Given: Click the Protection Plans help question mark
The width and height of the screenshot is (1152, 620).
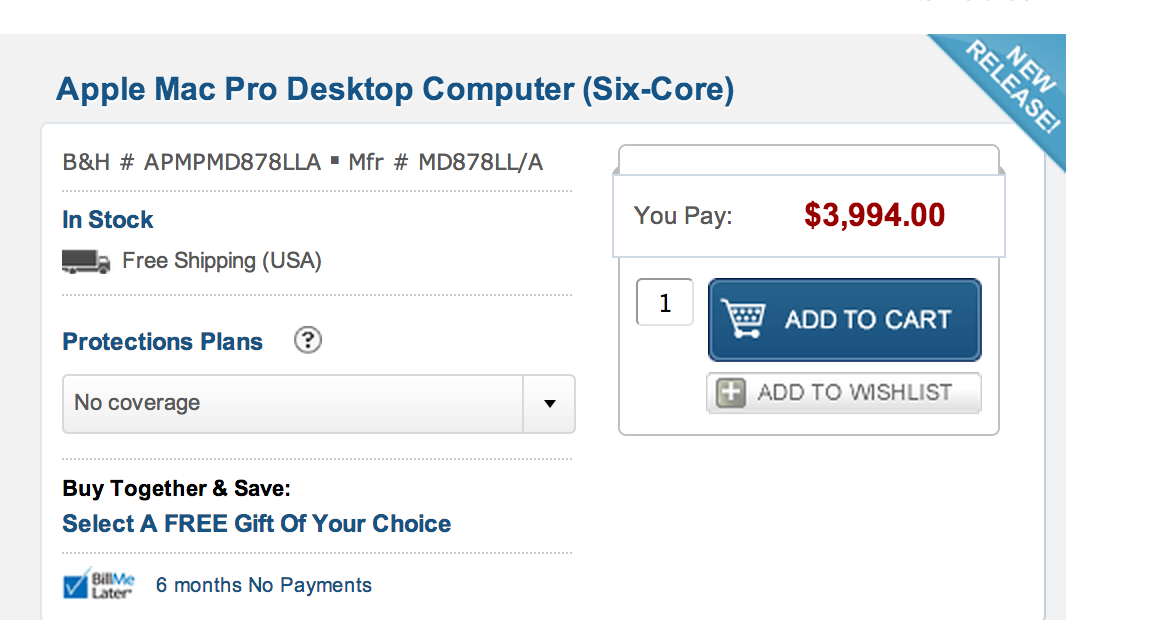Looking at the screenshot, I should click(x=308, y=341).
